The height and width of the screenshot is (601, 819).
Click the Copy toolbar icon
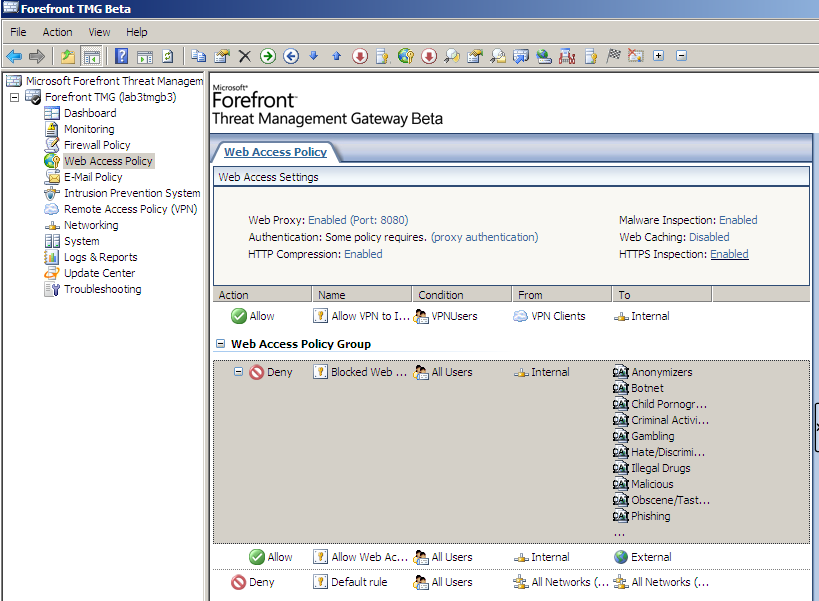(198, 56)
